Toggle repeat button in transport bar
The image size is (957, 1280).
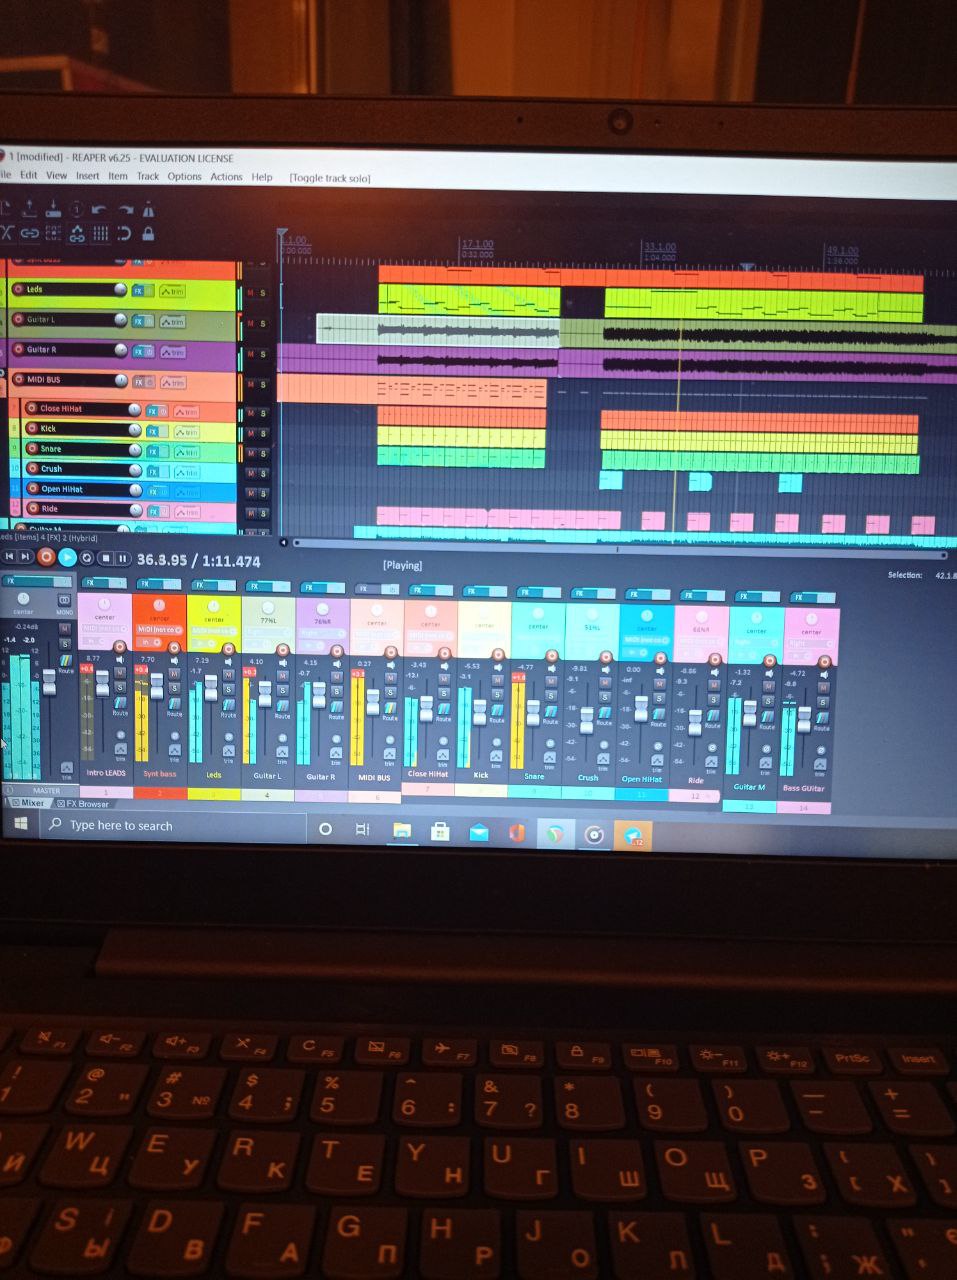[x=86, y=558]
